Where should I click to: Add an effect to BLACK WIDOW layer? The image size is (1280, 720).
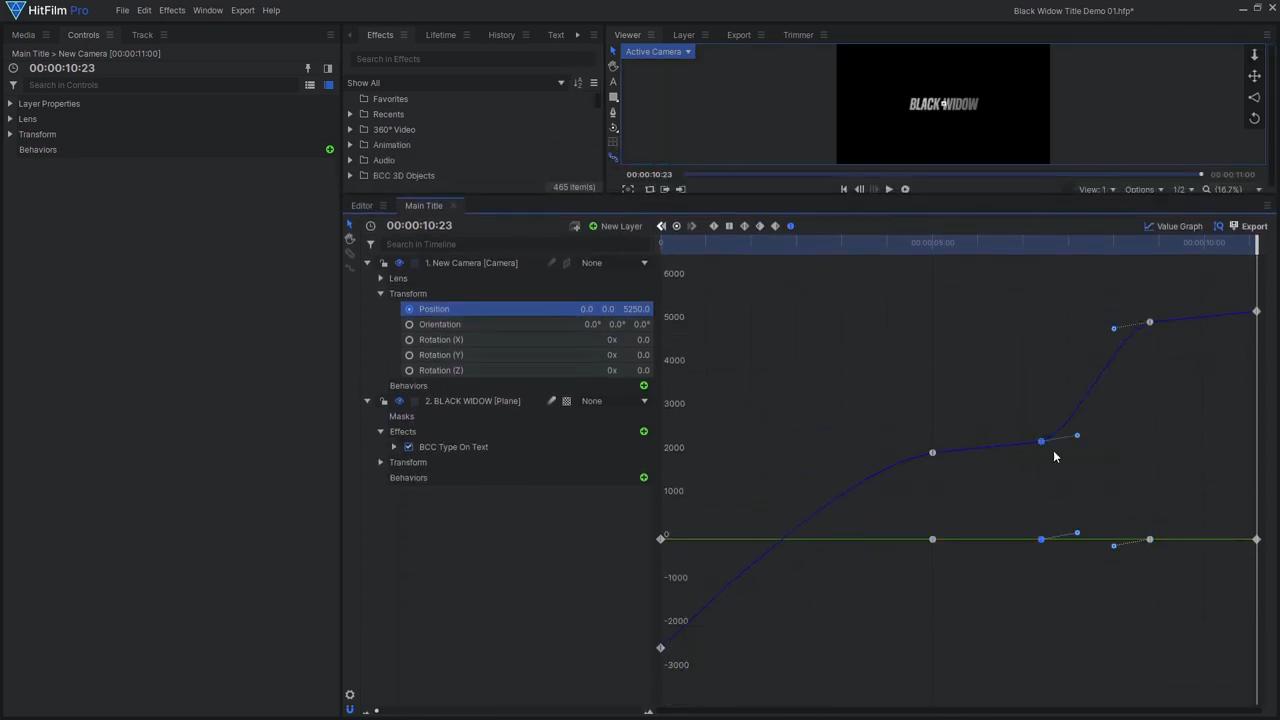(x=644, y=432)
